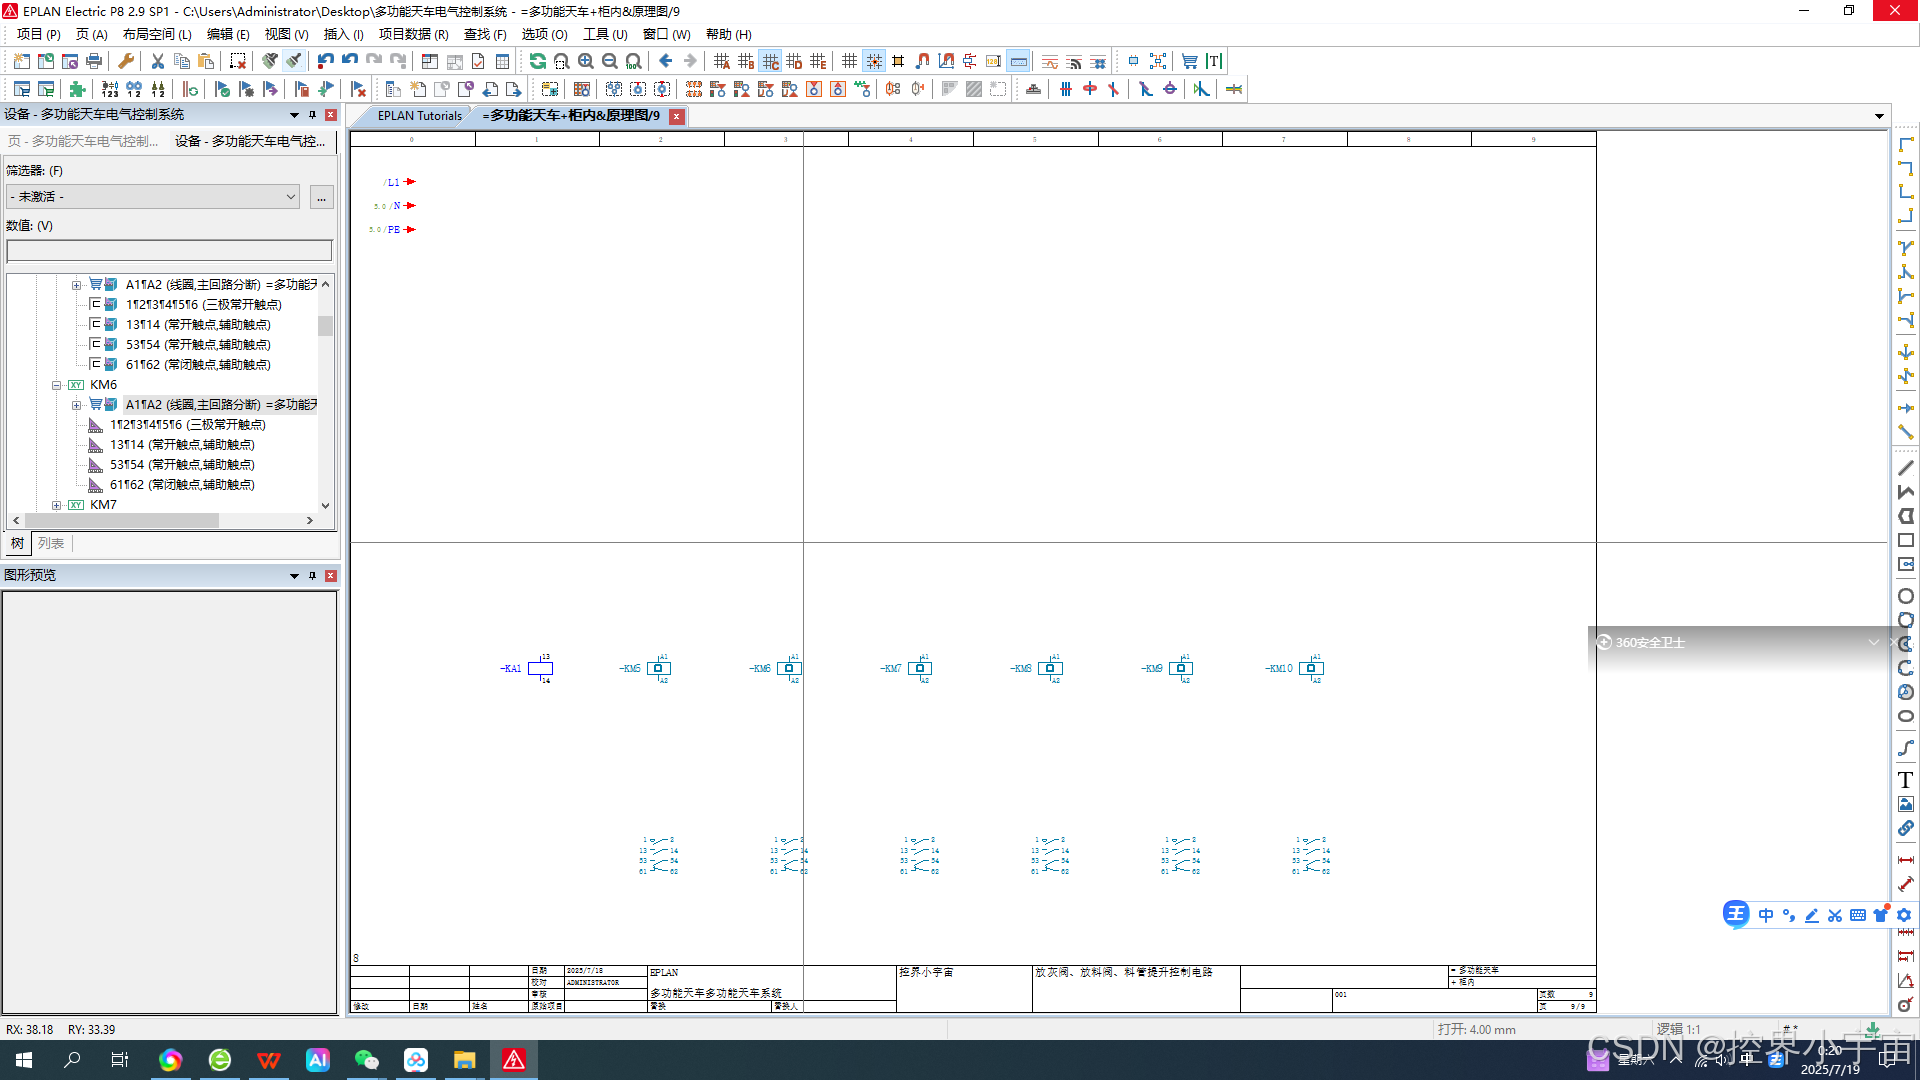Screen dimensions: 1920x1080
Task: Expand the upper A1¶A2 coil entry
Action: 76,285
